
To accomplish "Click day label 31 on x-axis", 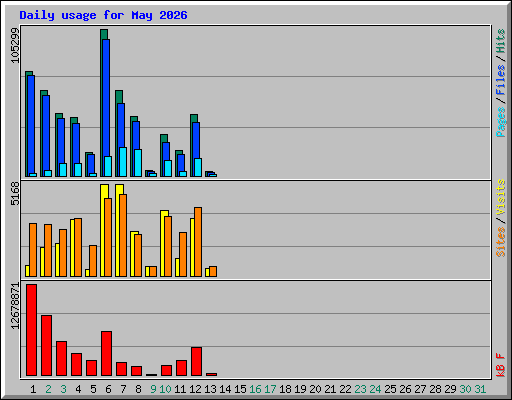I will (480, 389).
